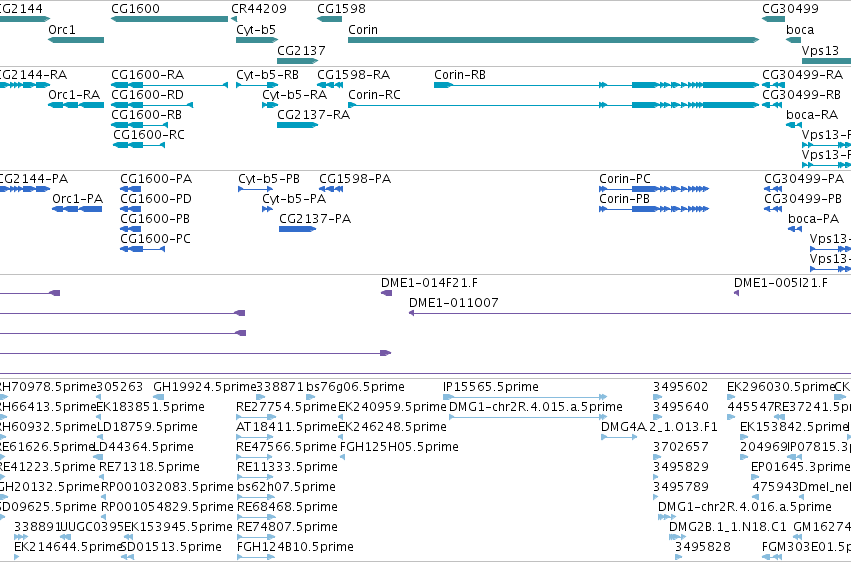Image resolution: width=851 pixels, height=562 pixels.
Task: Select the CG2137 gene label
Action: [x=301, y=50]
